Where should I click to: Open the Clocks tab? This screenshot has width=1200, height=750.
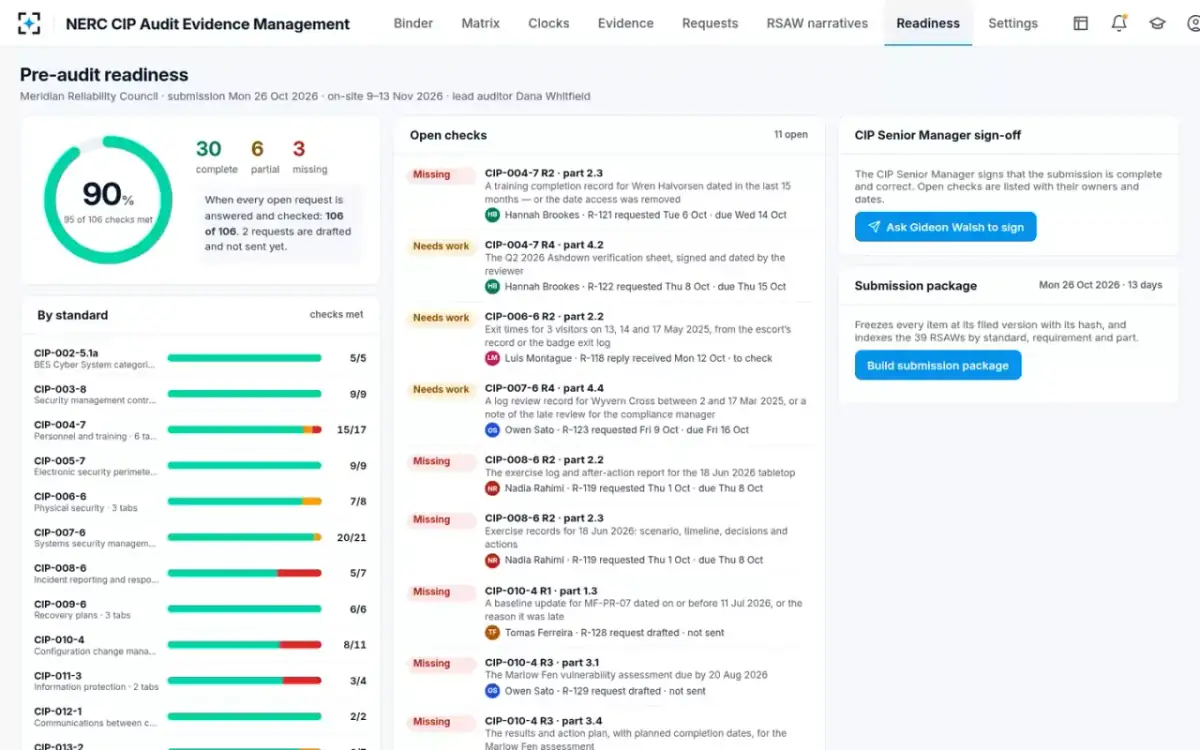pos(549,23)
